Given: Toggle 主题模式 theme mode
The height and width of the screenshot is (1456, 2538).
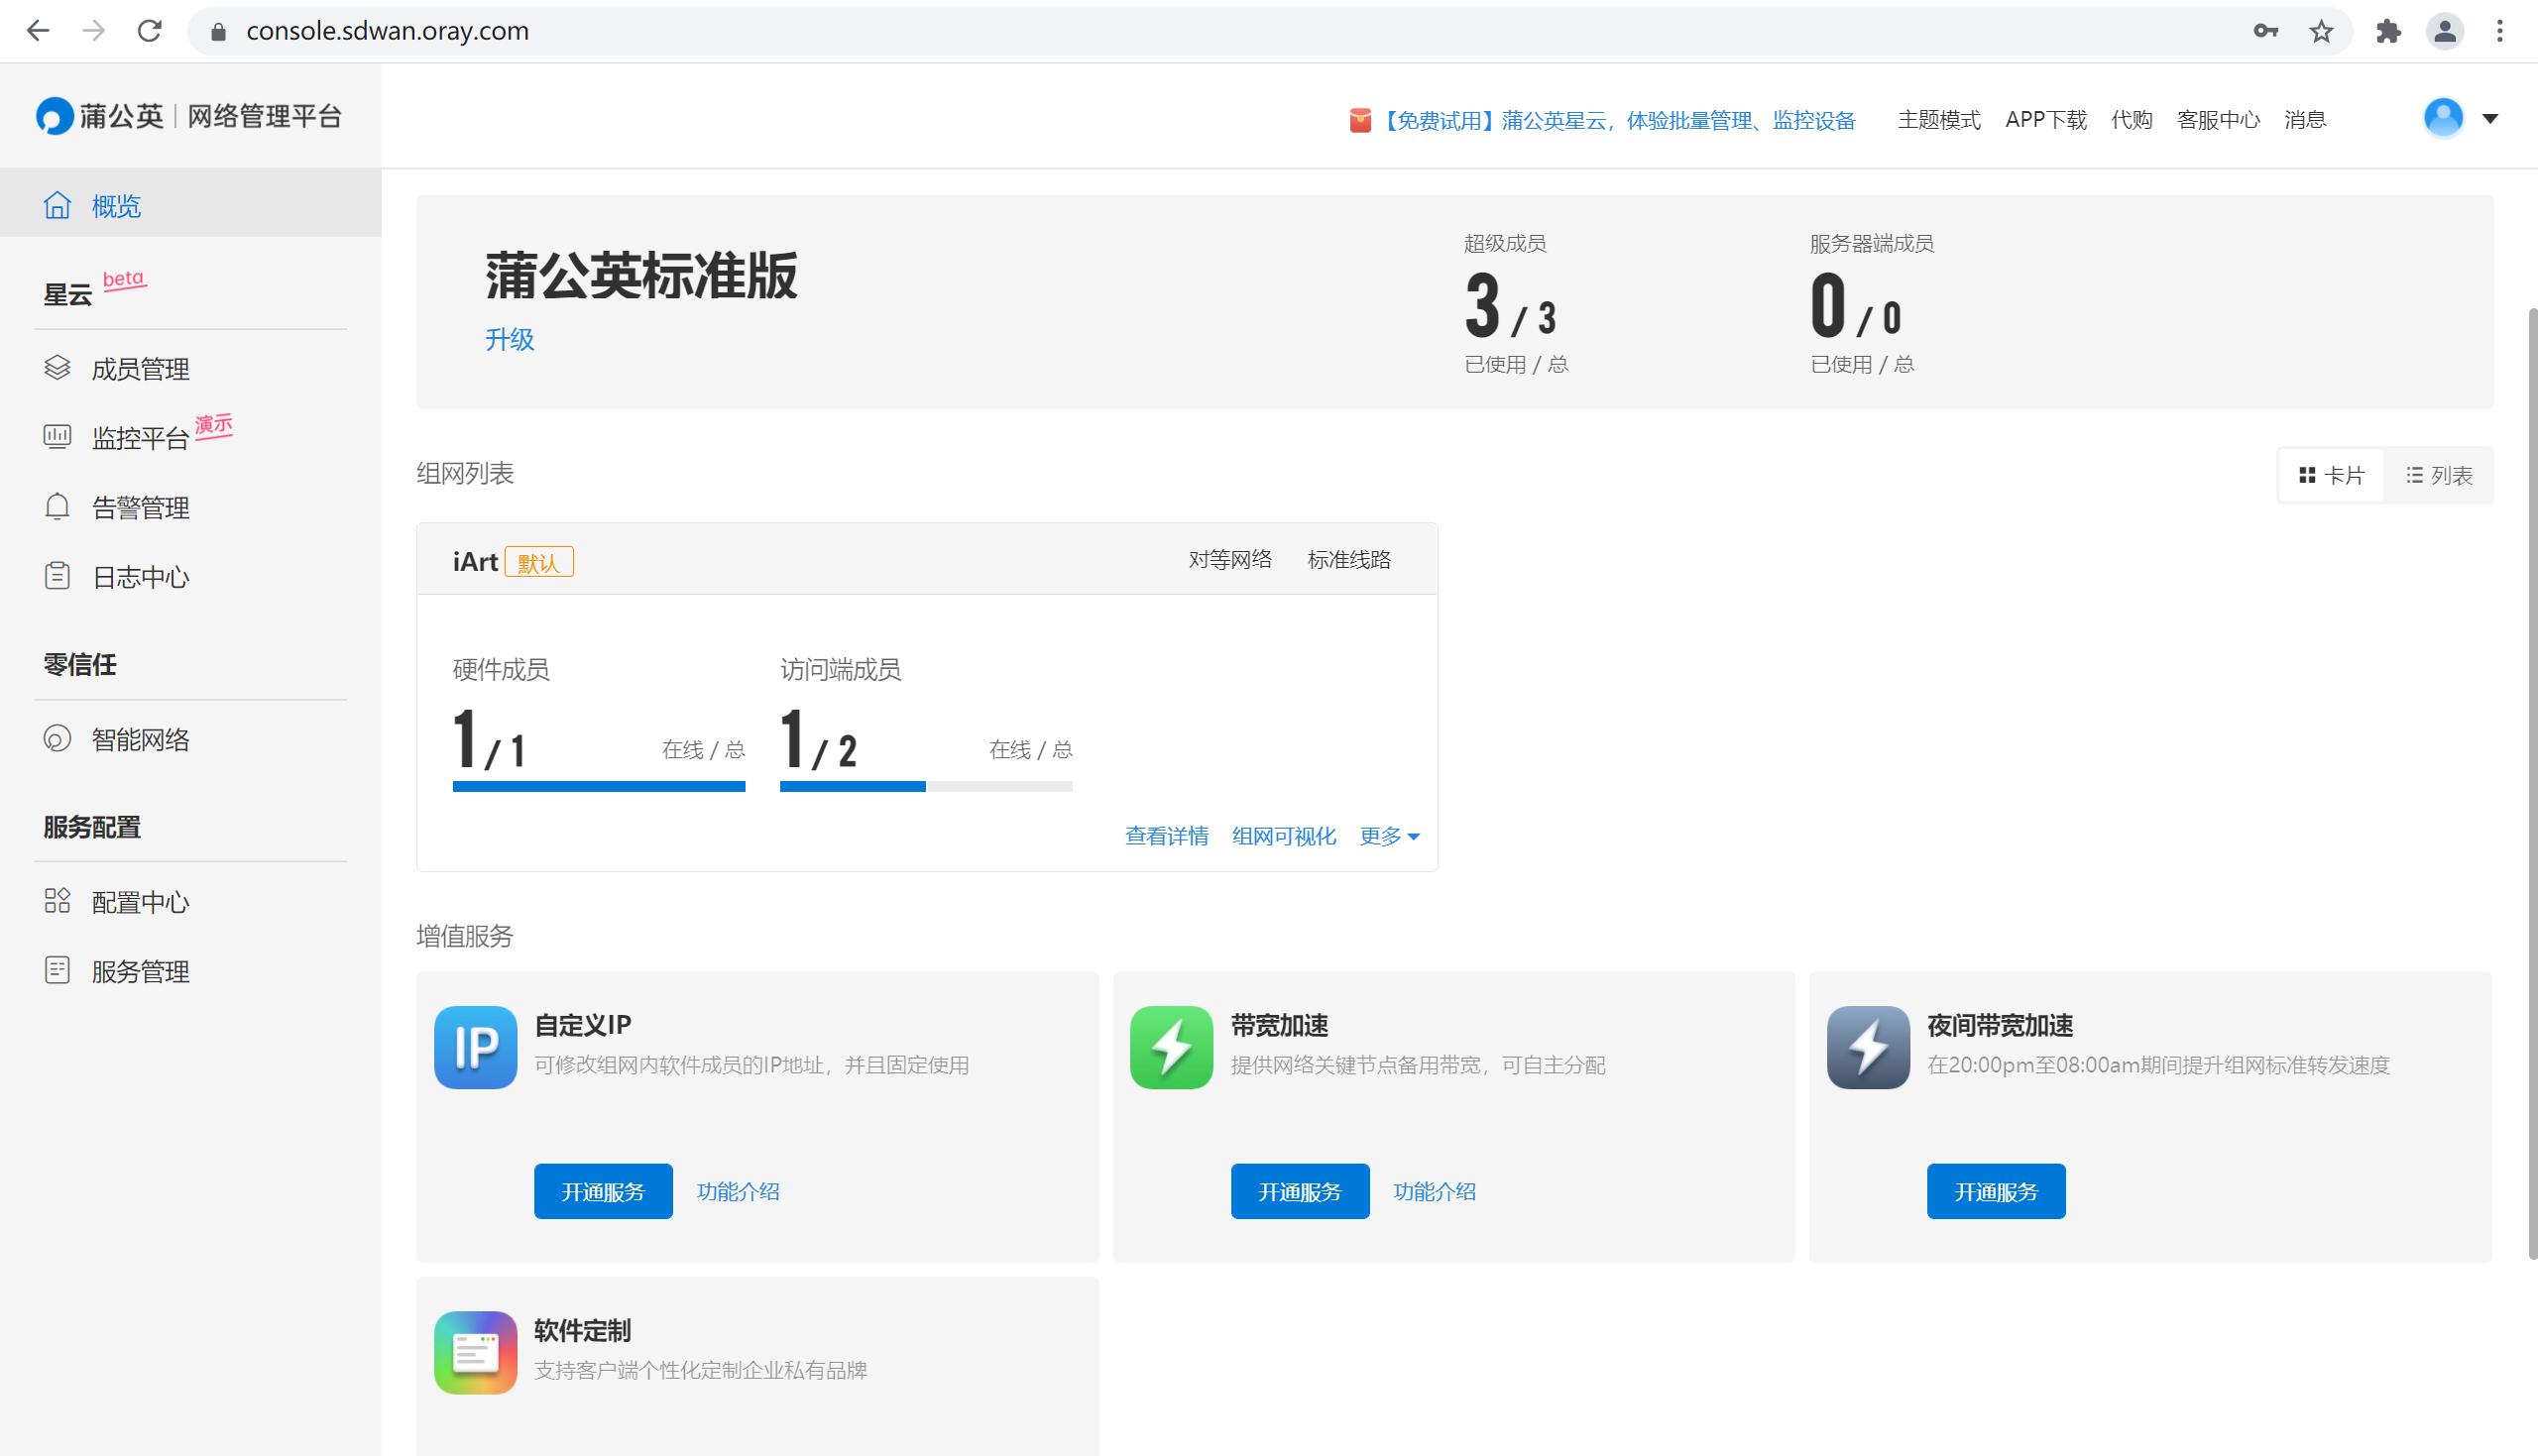Looking at the screenshot, I should click(1938, 119).
